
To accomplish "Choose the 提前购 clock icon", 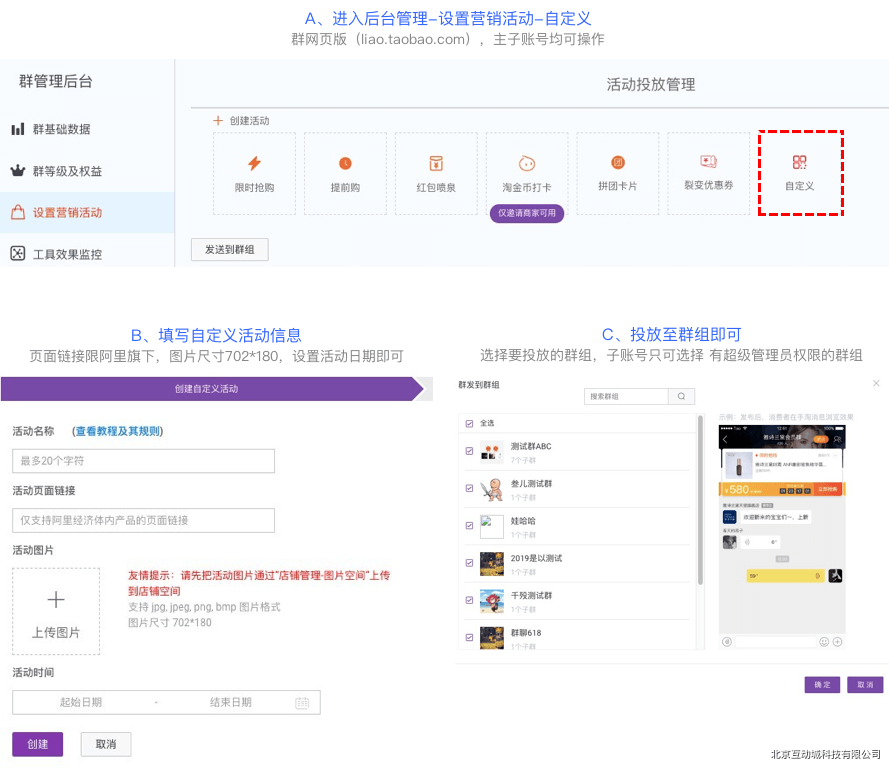I will coord(345,163).
